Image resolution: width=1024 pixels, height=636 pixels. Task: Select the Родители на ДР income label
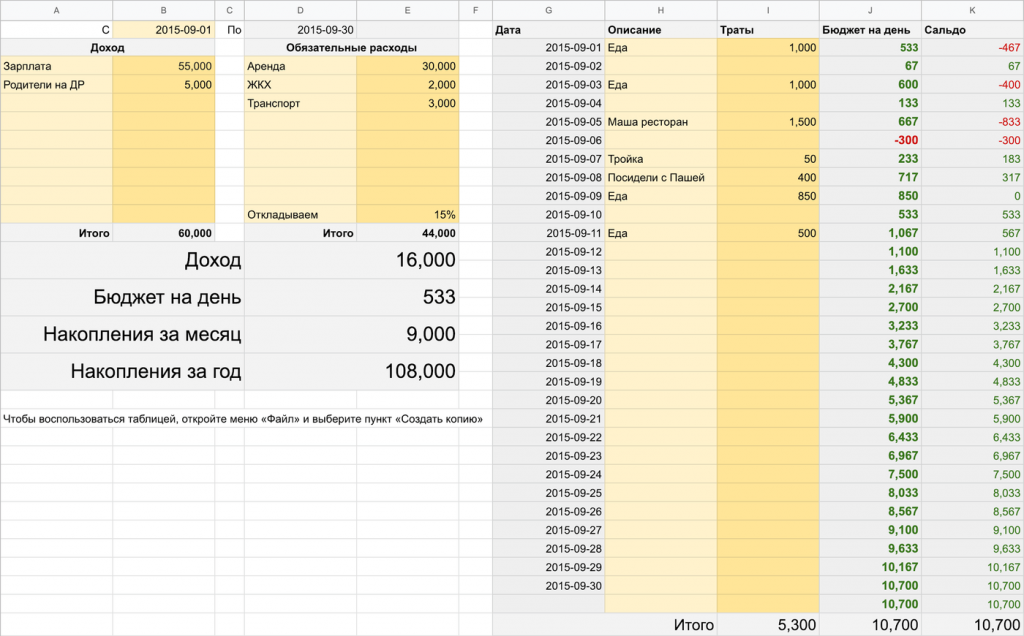tap(56, 85)
